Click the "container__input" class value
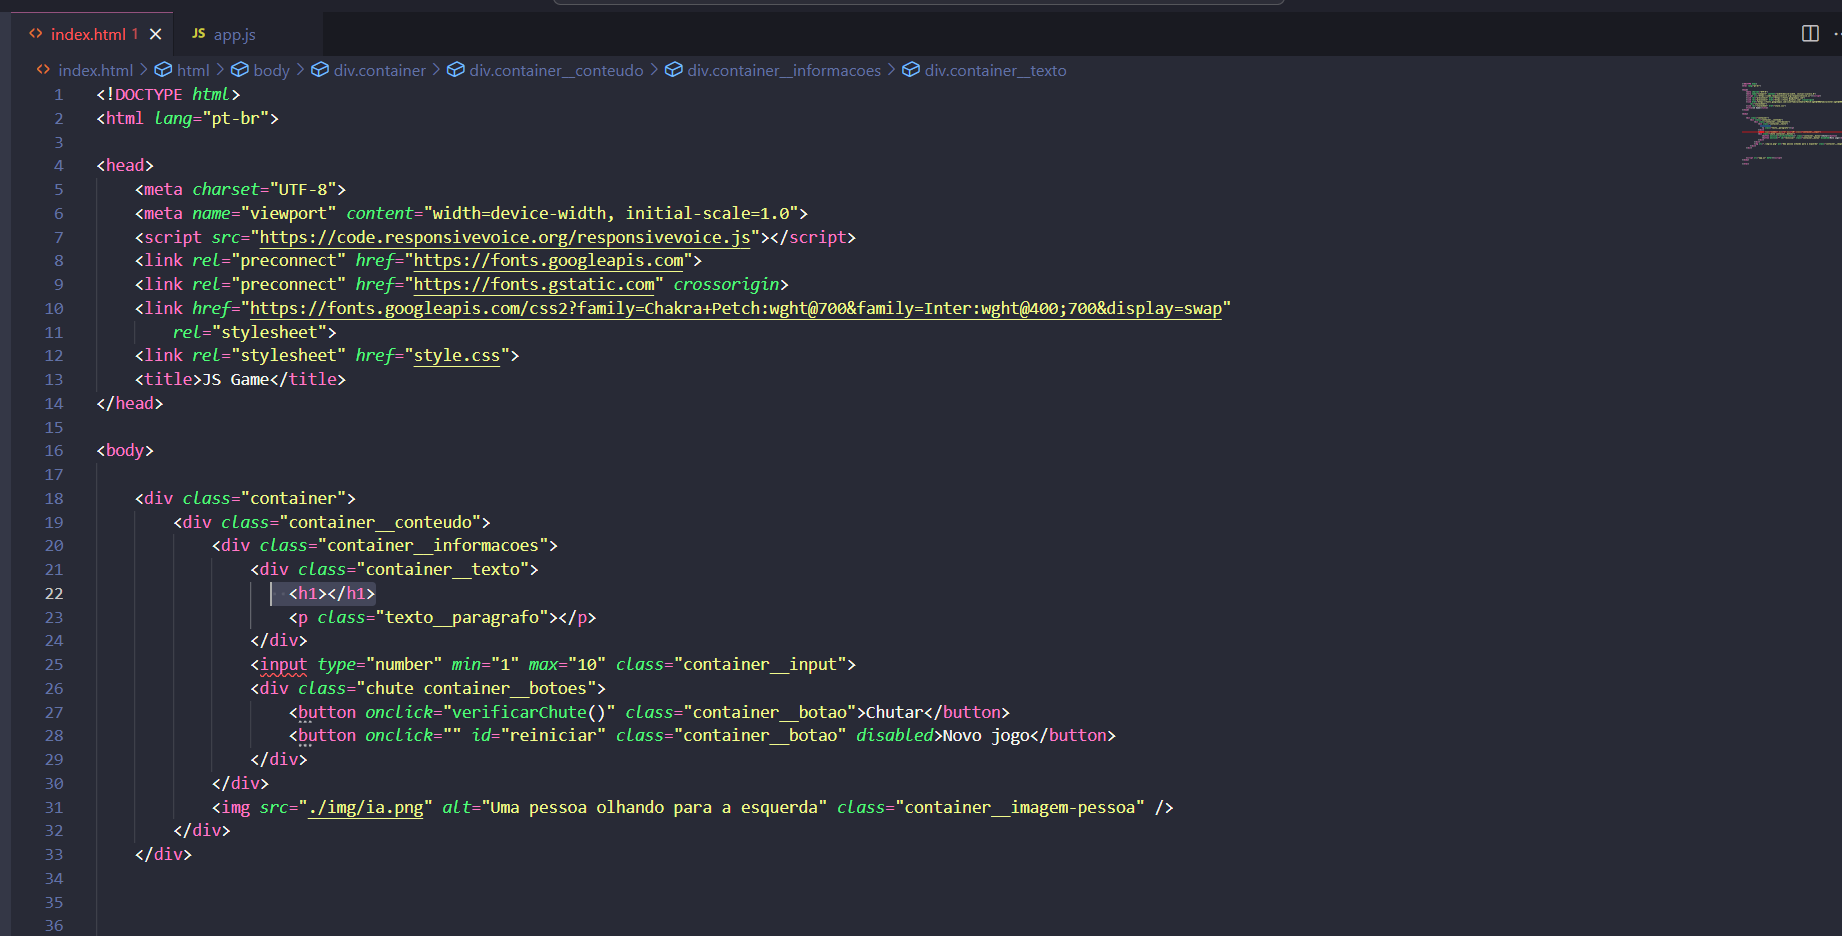The width and height of the screenshot is (1842, 936). click(x=760, y=665)
